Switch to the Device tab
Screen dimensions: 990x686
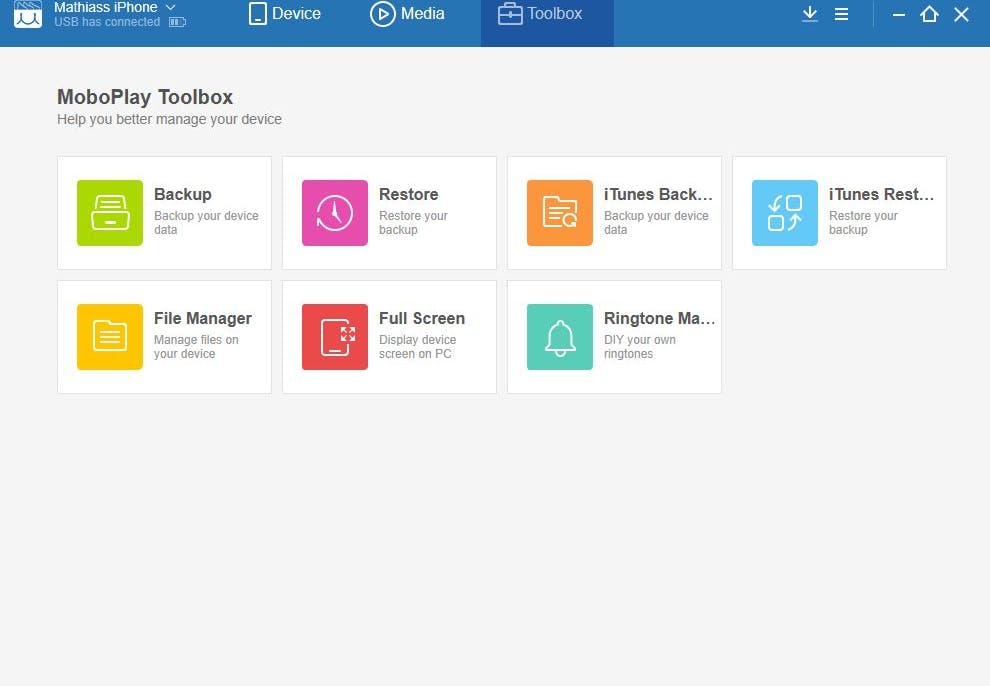[x=284, y=13]
